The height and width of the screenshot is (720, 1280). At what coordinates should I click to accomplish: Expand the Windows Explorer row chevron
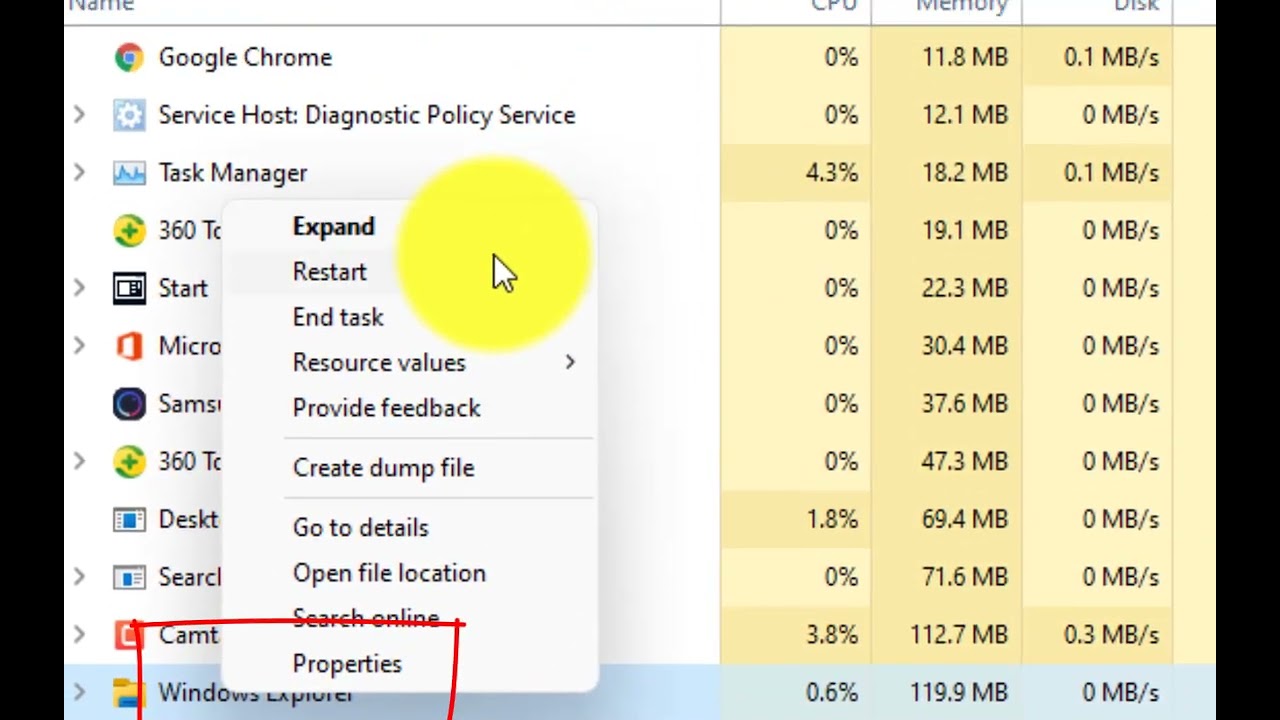[79, 692]
